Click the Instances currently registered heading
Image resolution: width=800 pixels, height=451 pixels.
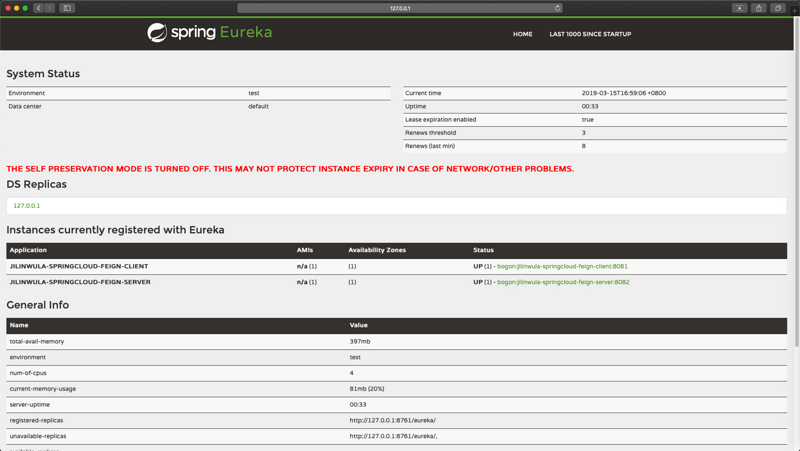pos(115,230)
